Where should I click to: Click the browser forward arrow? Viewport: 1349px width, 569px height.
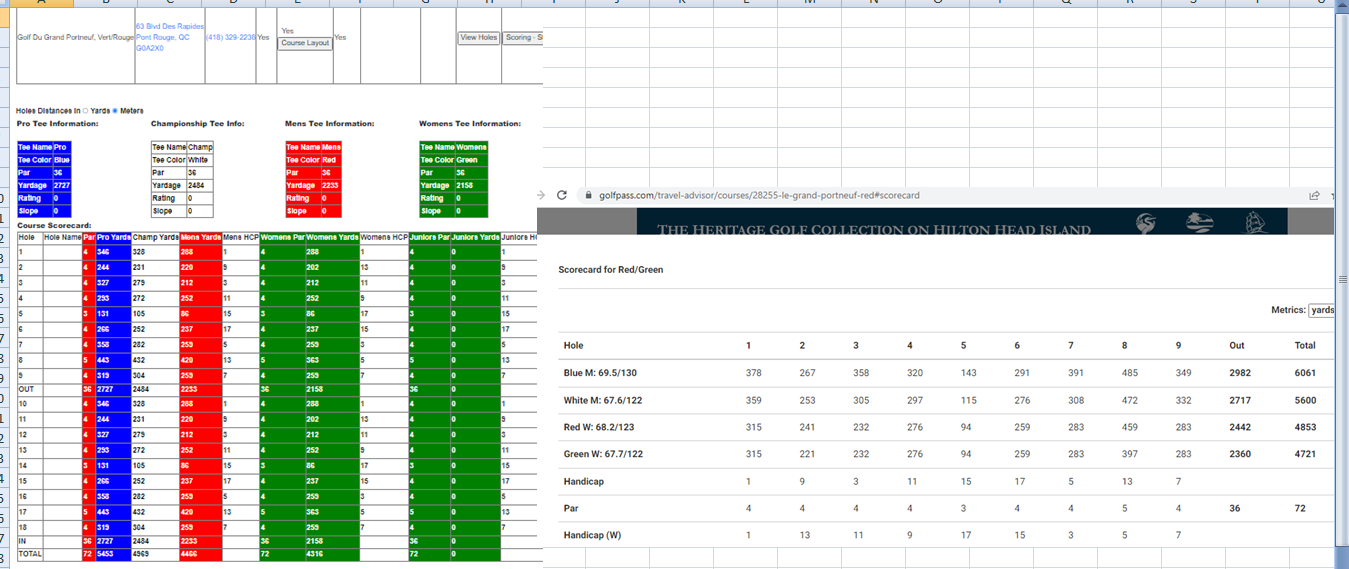point(541,195)
